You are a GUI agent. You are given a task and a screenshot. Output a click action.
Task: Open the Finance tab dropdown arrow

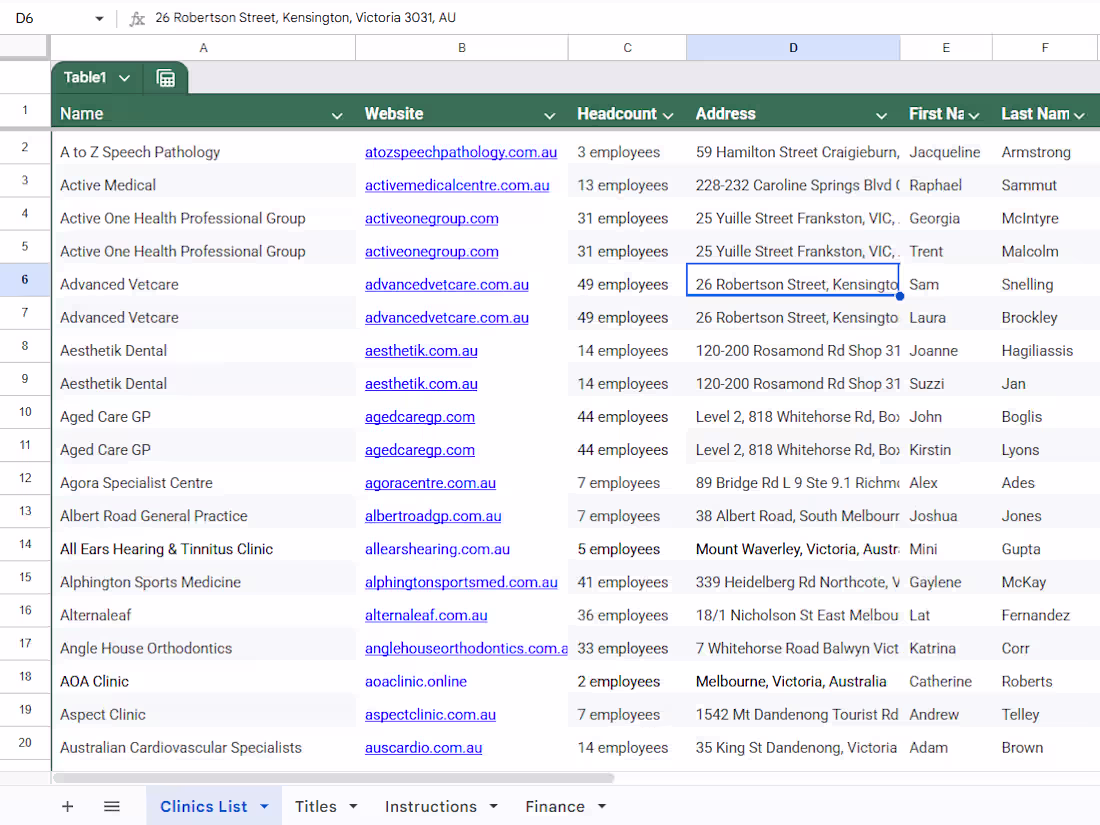coord(601,806)
